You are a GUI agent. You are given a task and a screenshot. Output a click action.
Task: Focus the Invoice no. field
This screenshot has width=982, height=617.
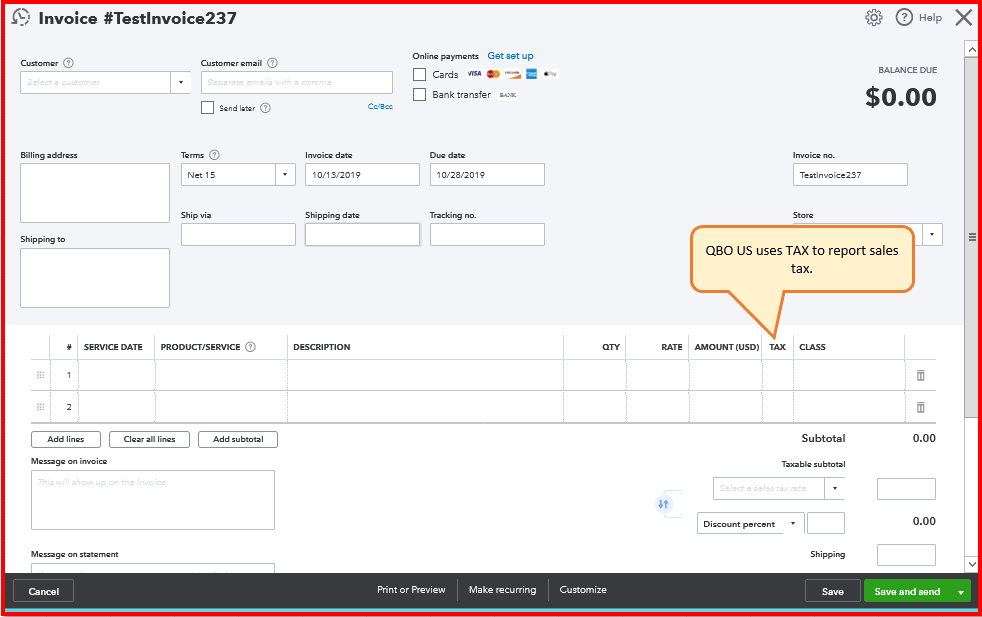[850, 175]
